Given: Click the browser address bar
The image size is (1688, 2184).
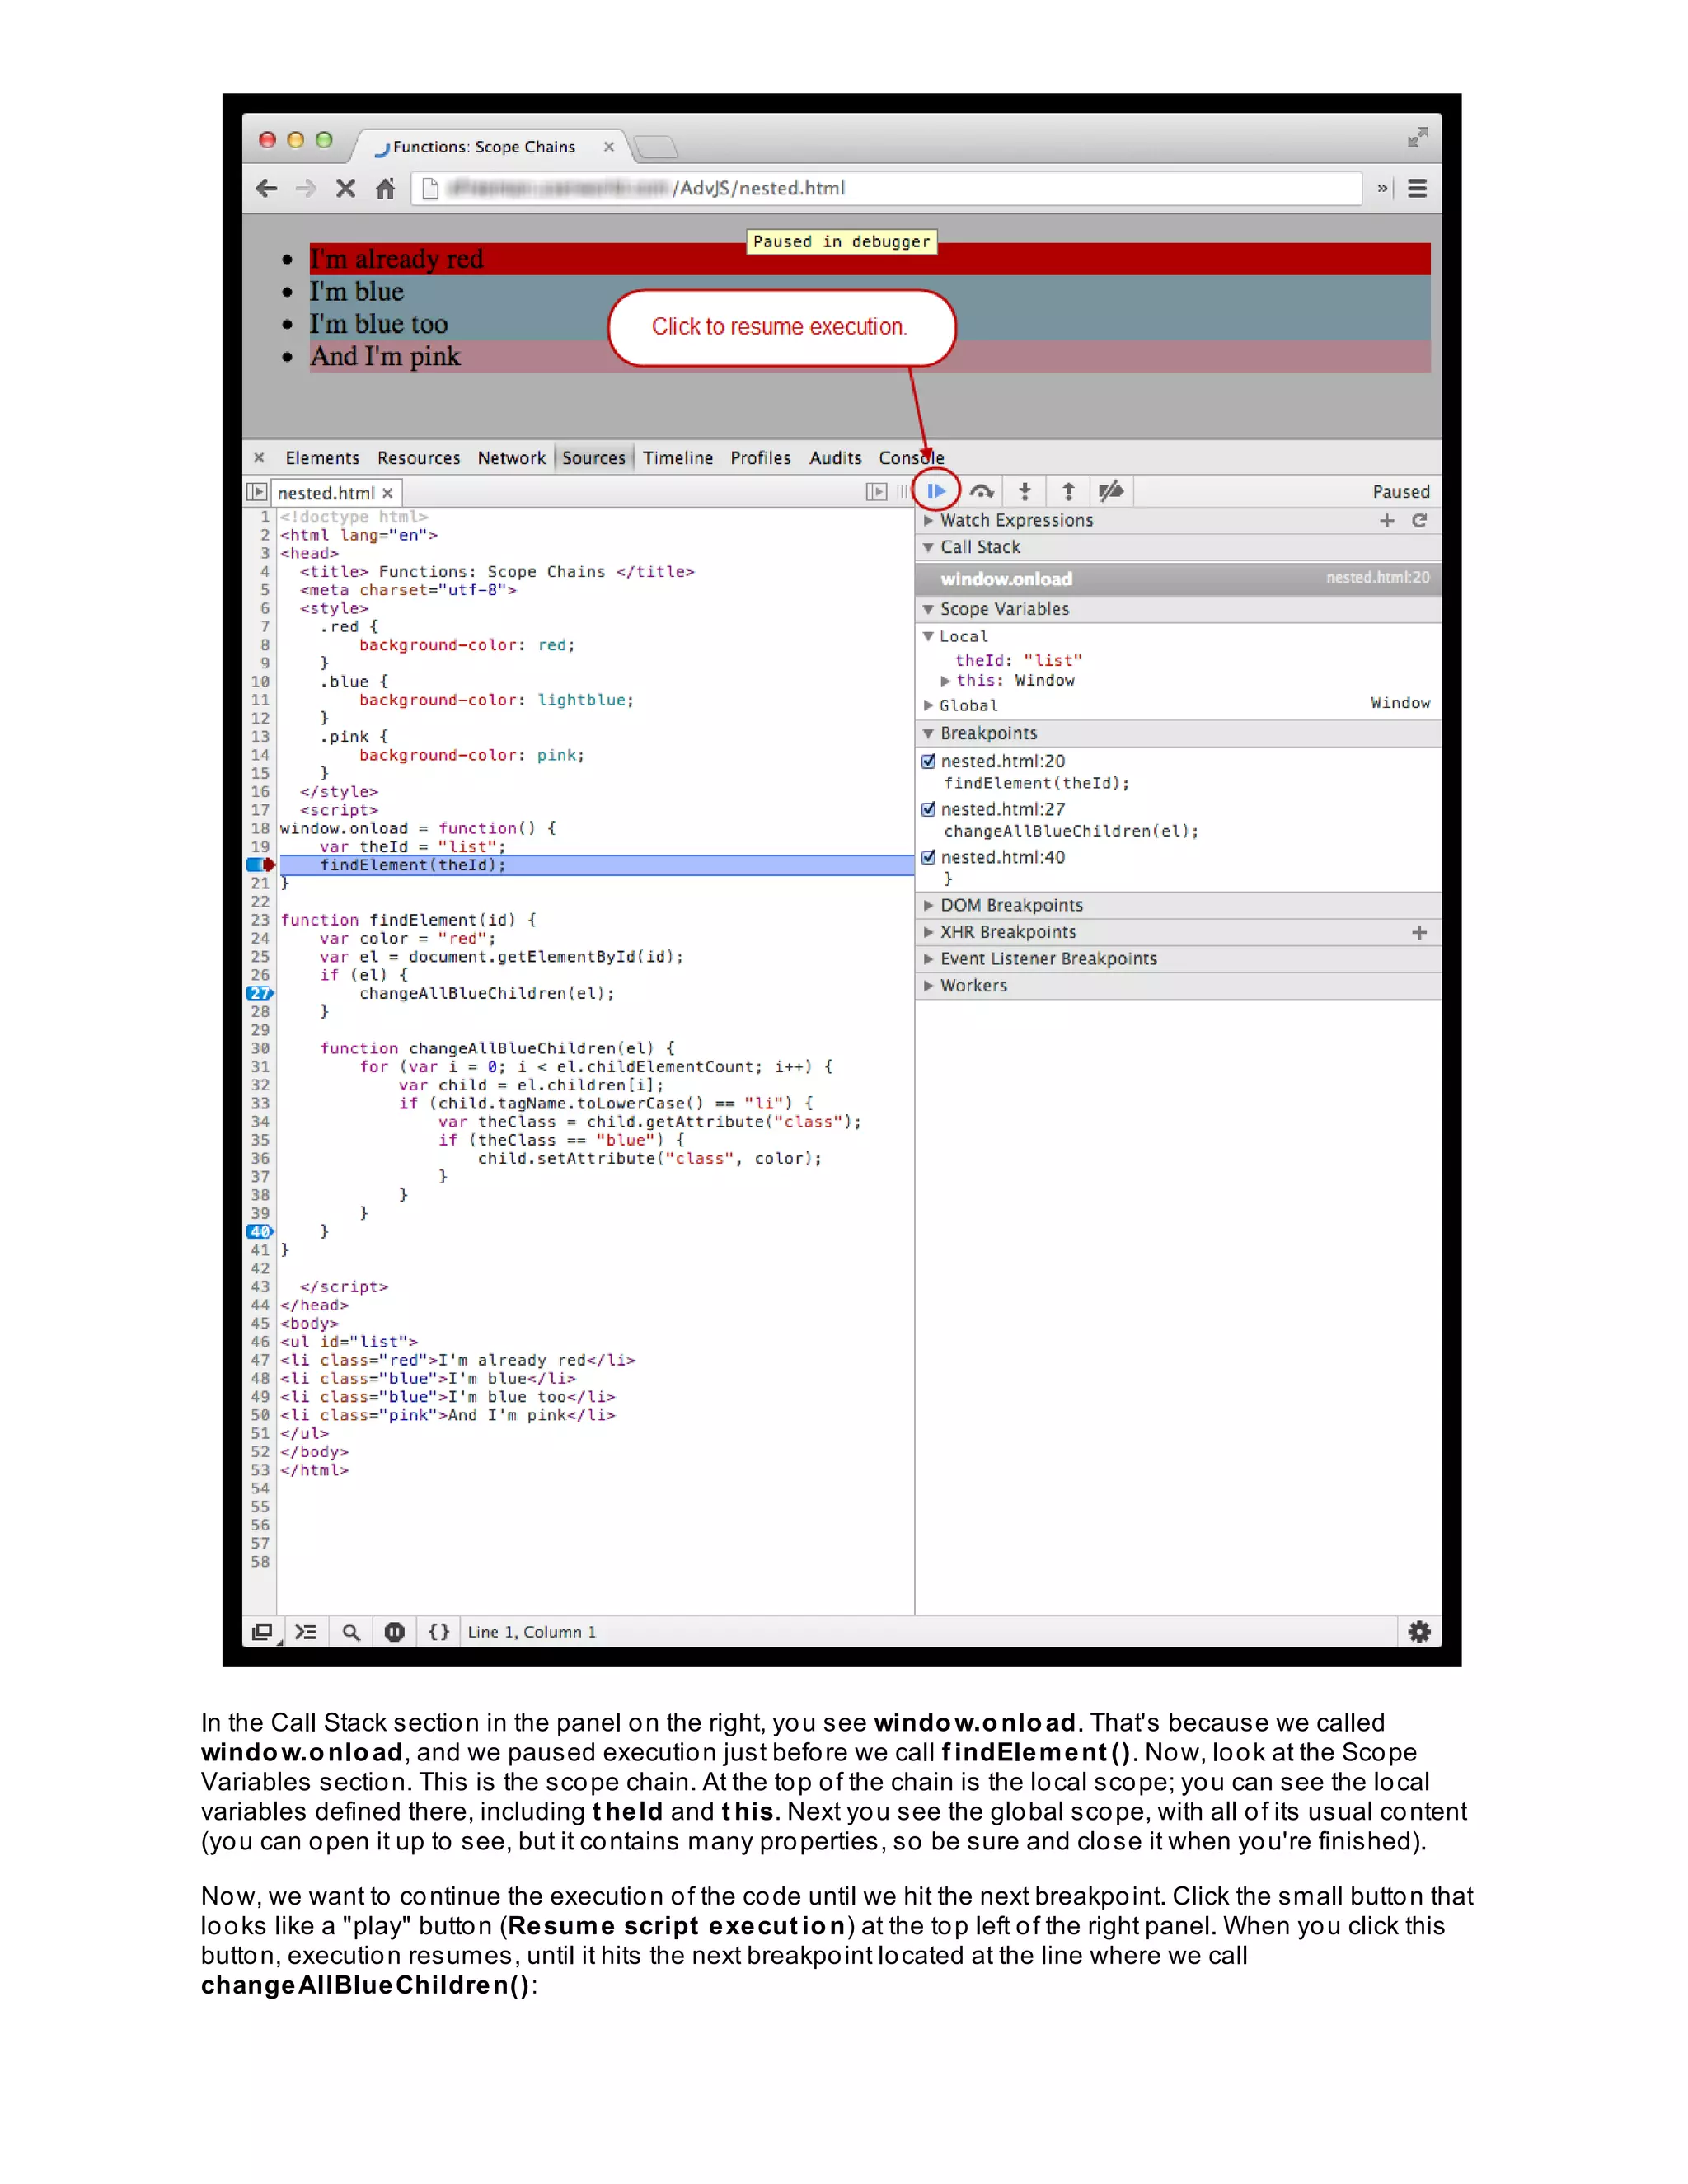Looking at the screenshot, I should (x=886, y=188).
